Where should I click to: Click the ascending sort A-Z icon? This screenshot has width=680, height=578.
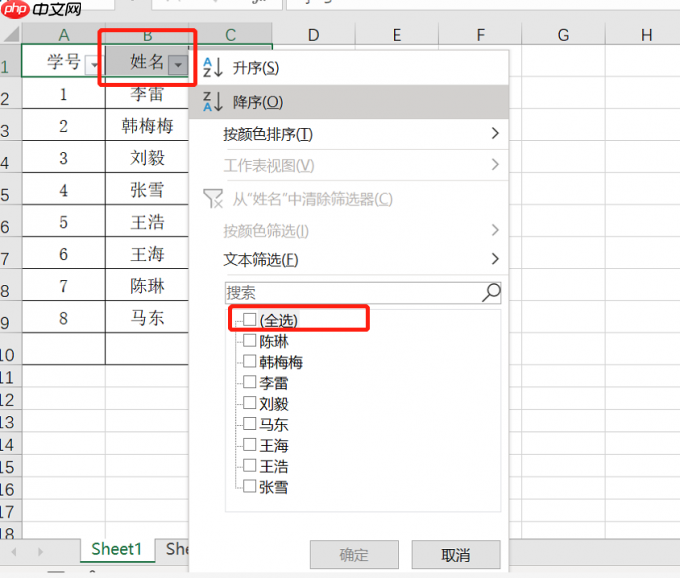click(x=212, y=67)
